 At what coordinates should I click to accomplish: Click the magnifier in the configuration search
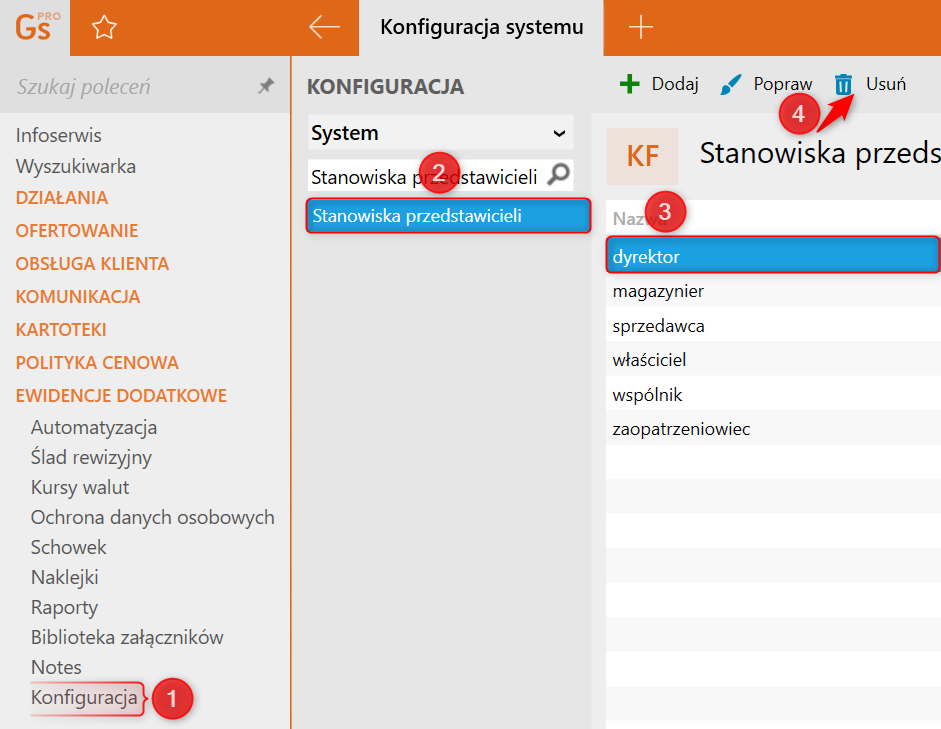559,175
